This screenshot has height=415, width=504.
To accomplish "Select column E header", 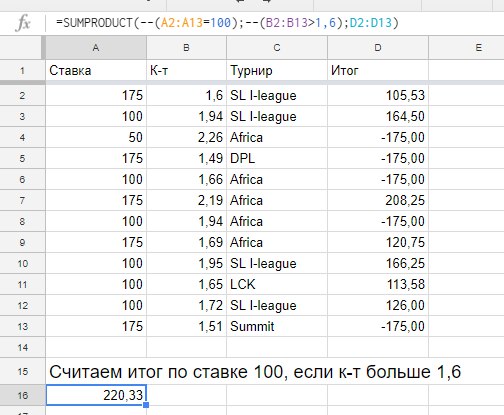I will (x=466, y=48).
